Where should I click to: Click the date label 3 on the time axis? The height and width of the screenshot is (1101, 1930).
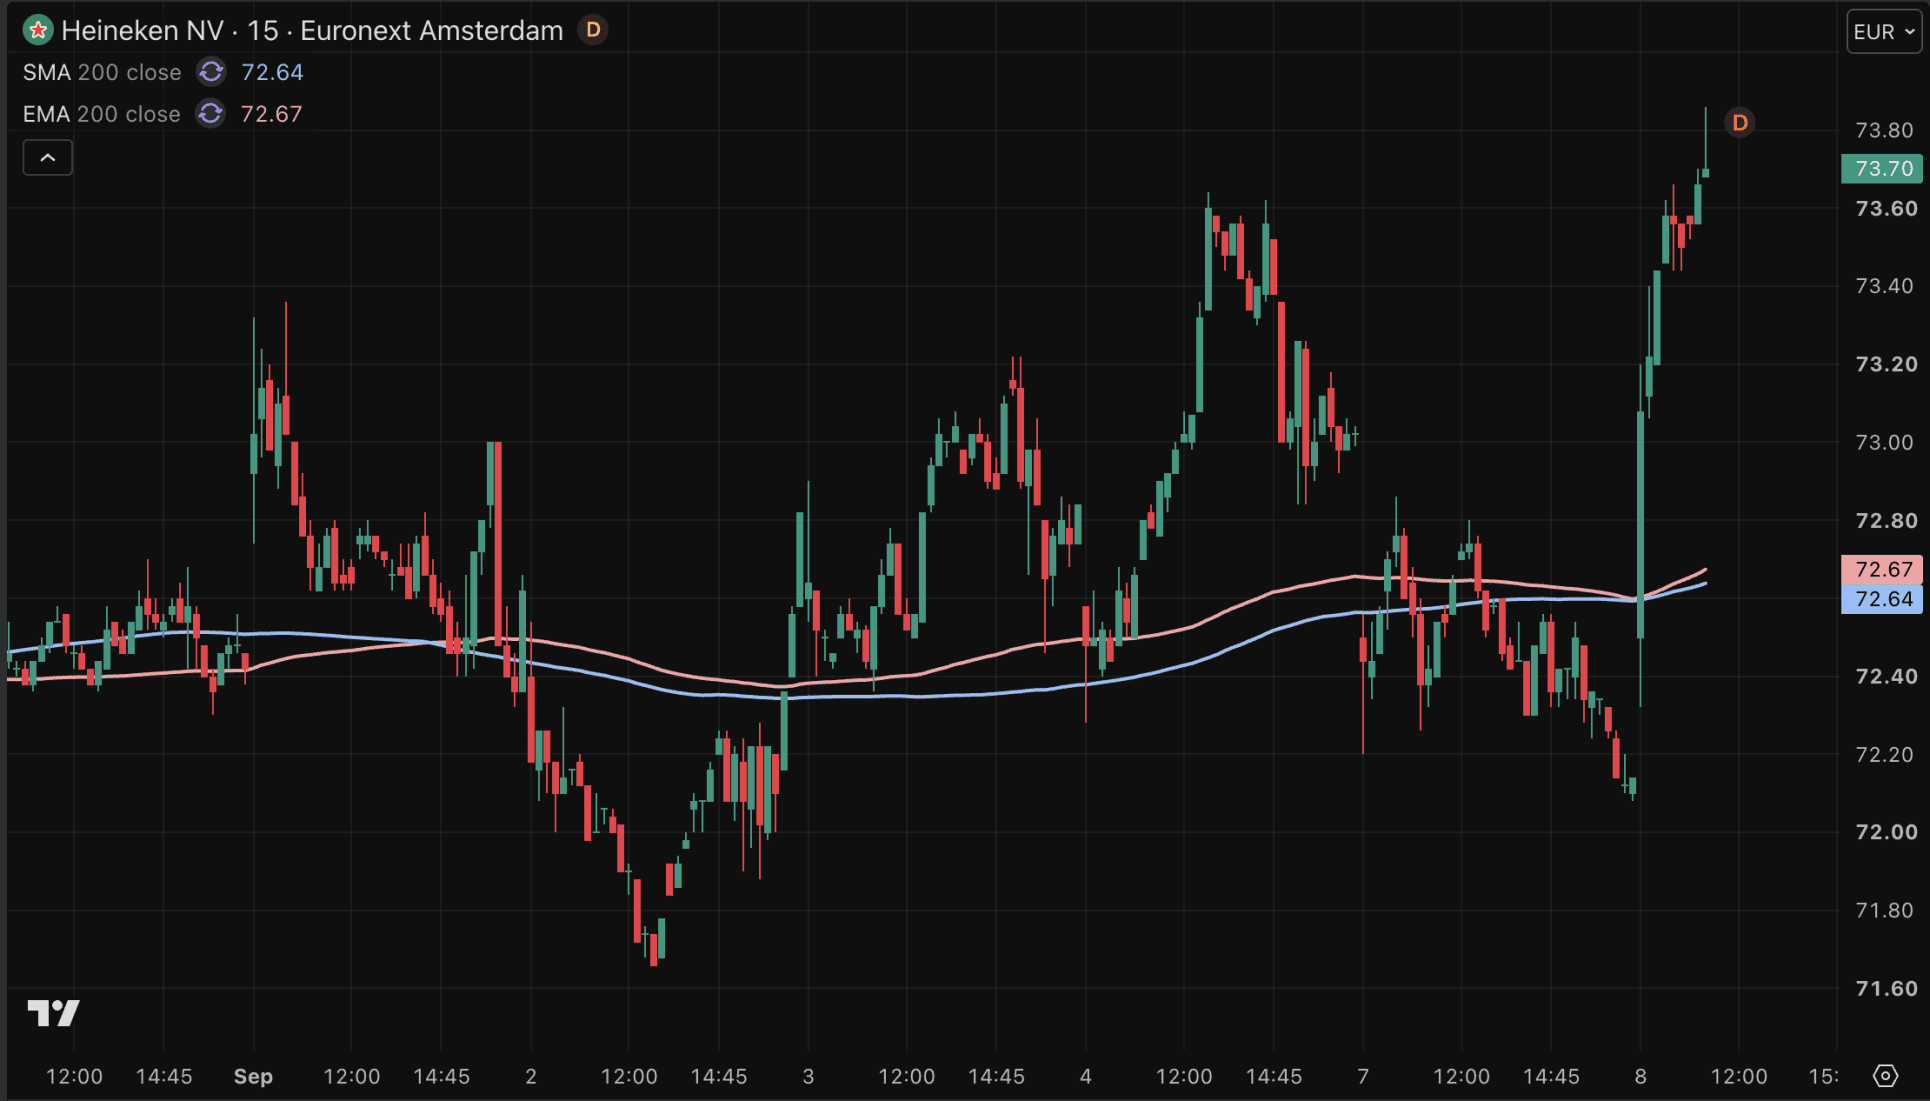click(808, 1076)
